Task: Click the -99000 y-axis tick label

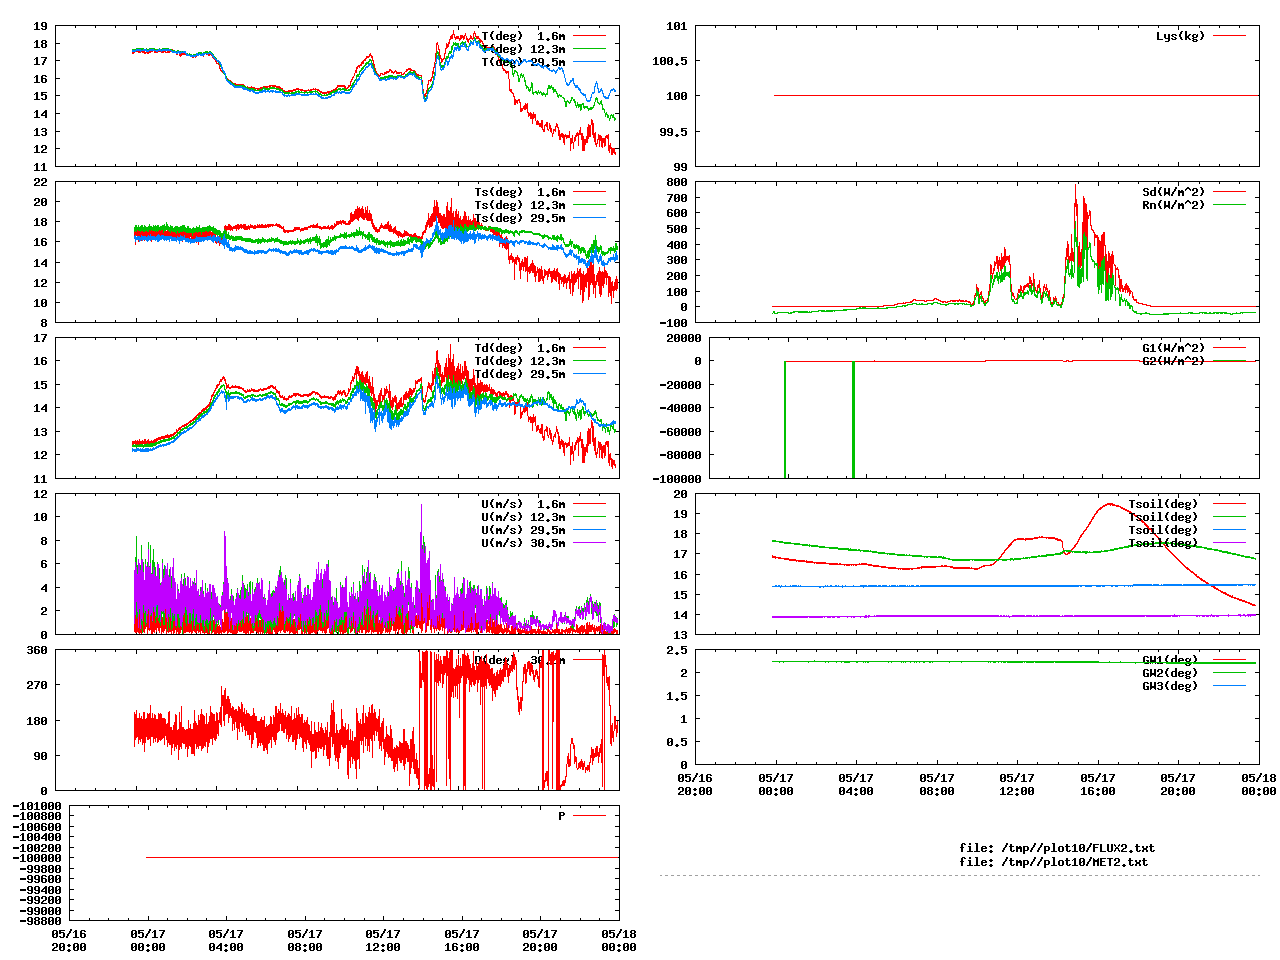Action: pos(40,910)
